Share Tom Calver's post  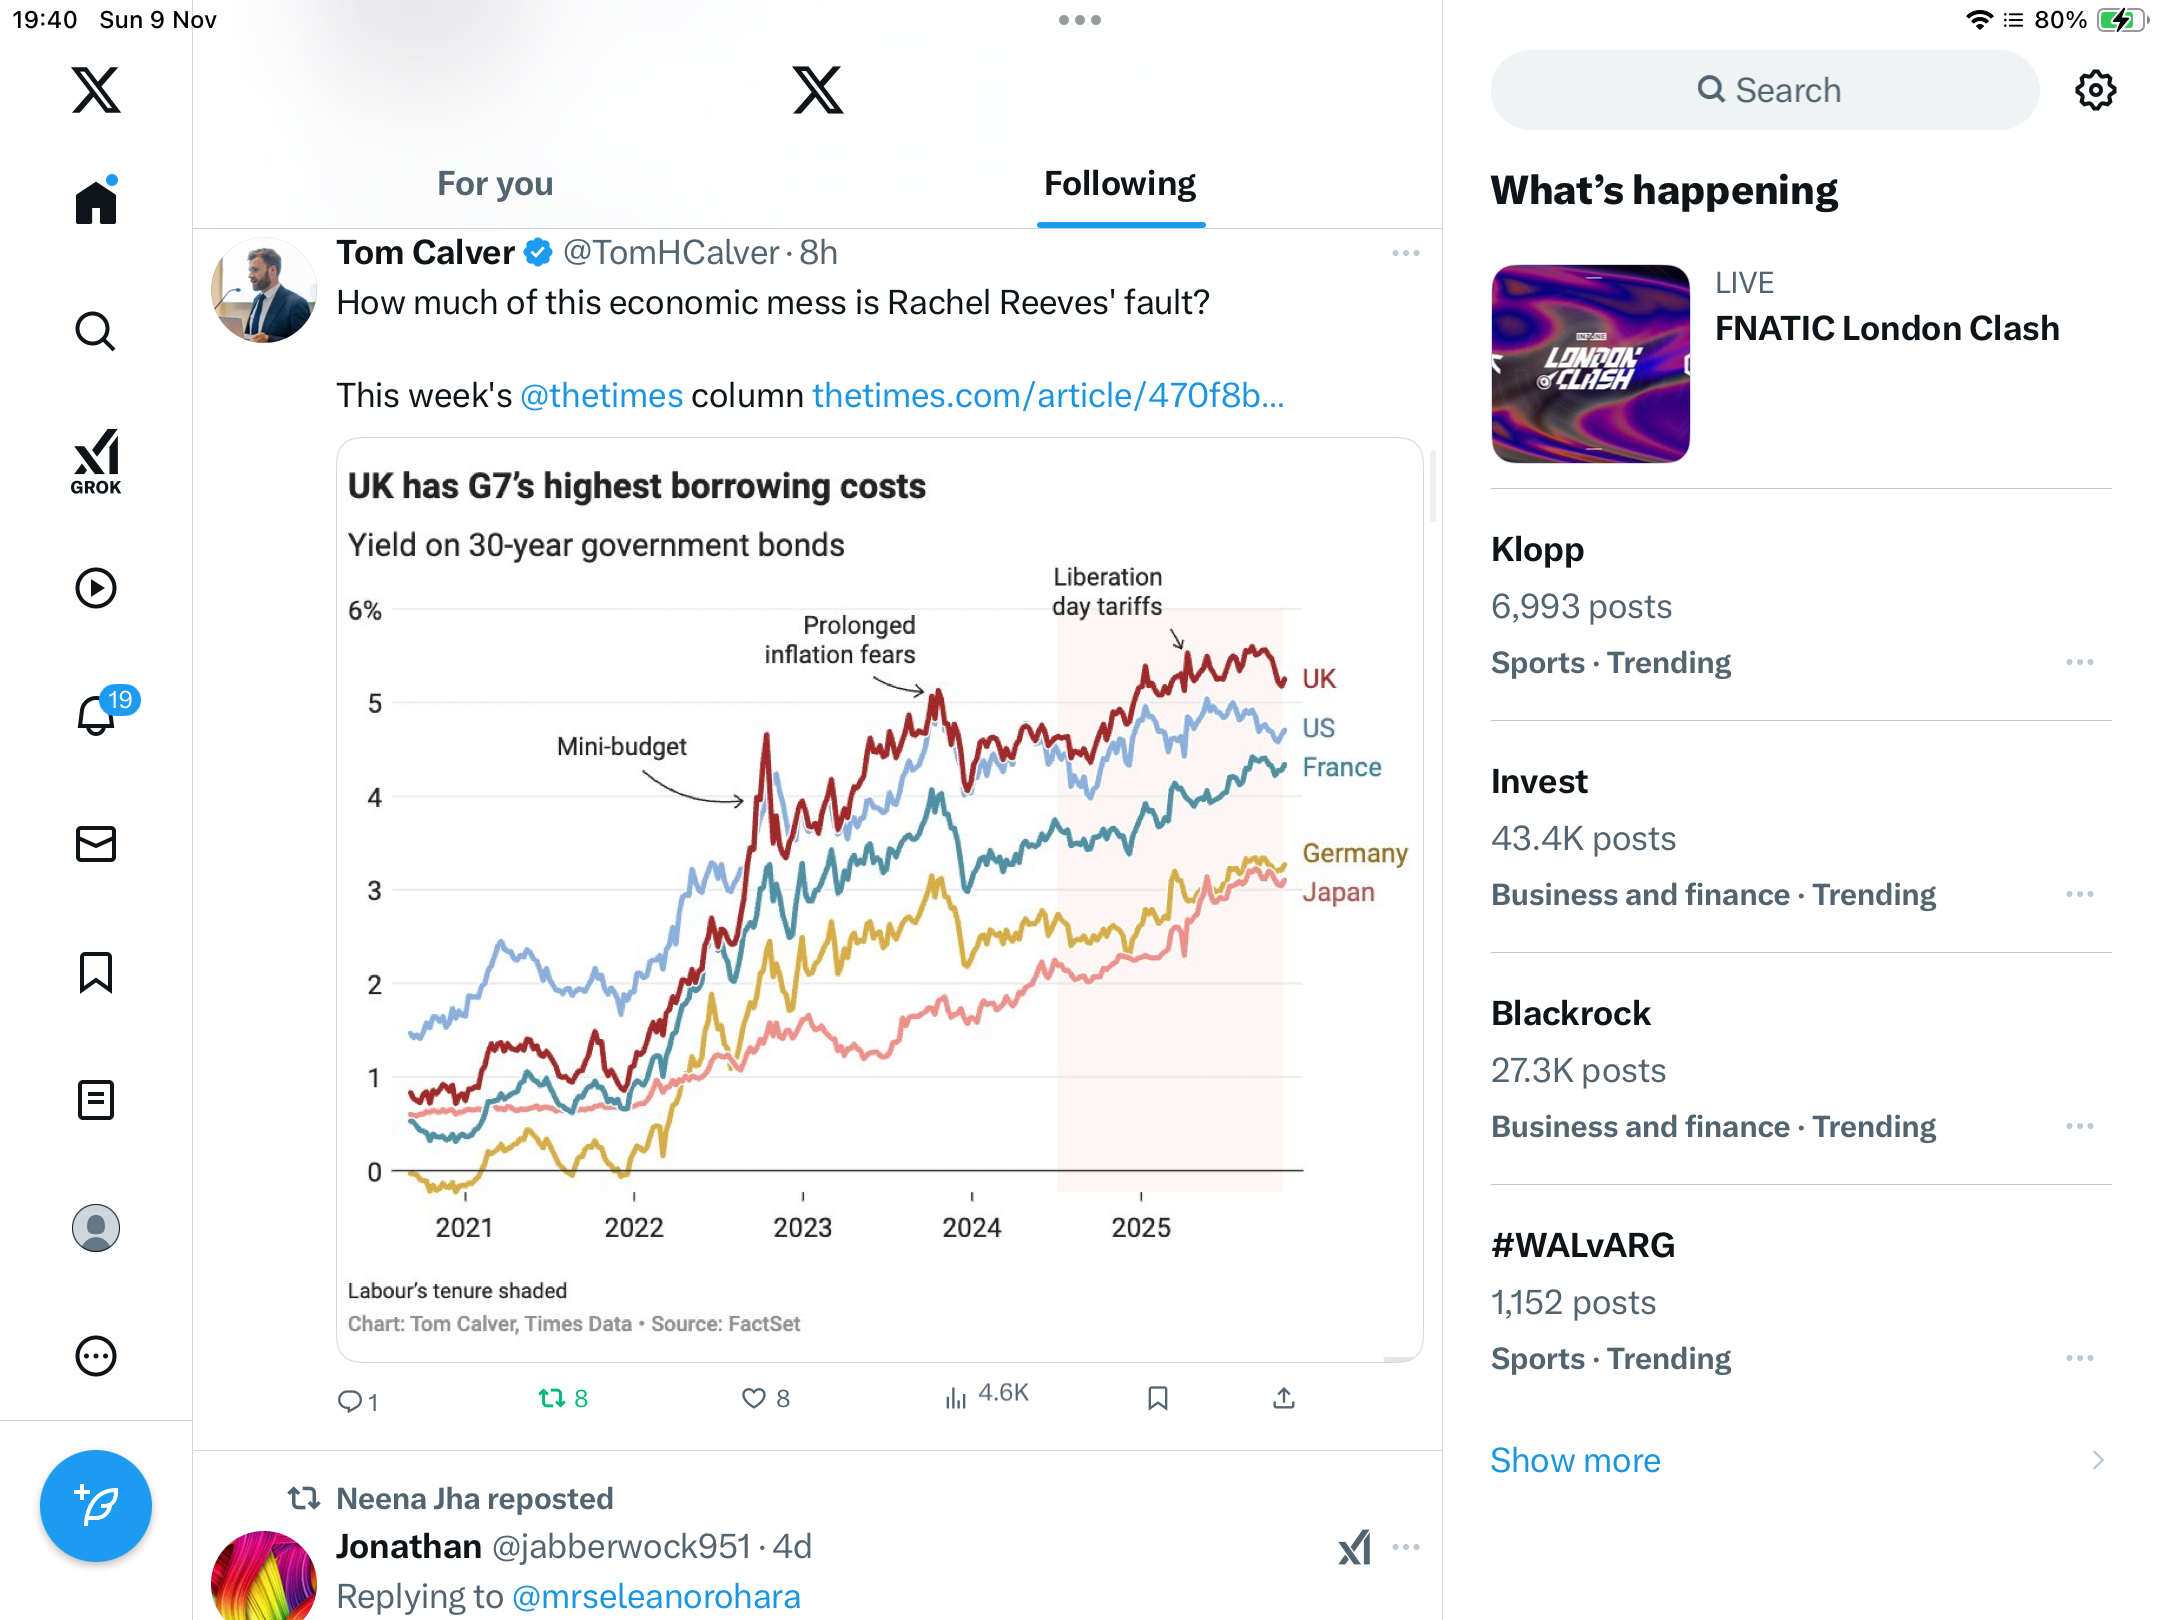[x=1284, y=1398]
